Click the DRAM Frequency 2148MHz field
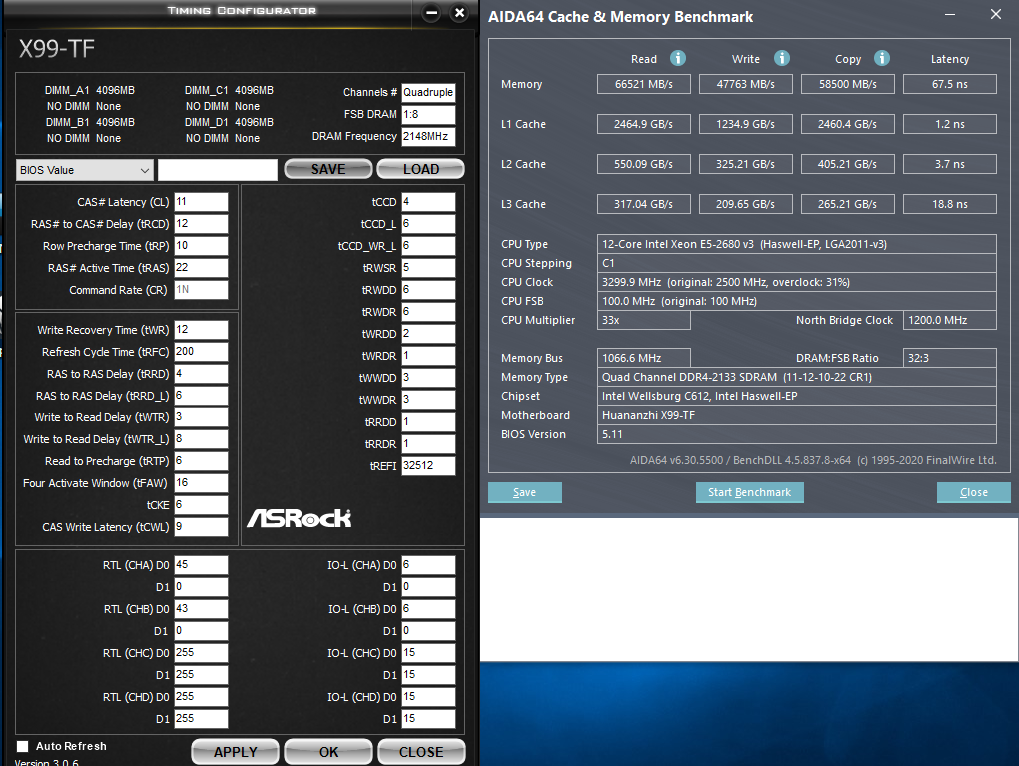Screen dimensions: 1019x766 tap(428, 136)
